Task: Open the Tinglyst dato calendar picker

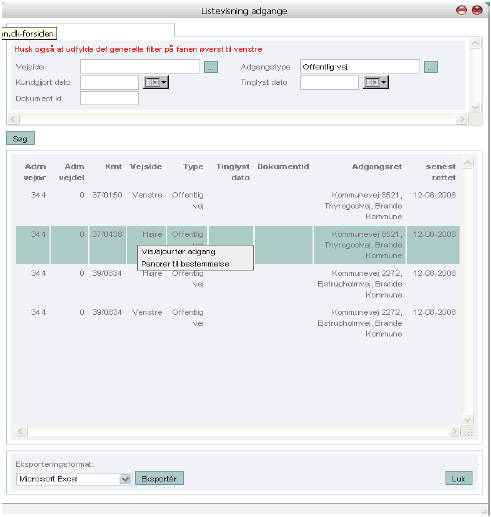Action: (x=376, y=82)
